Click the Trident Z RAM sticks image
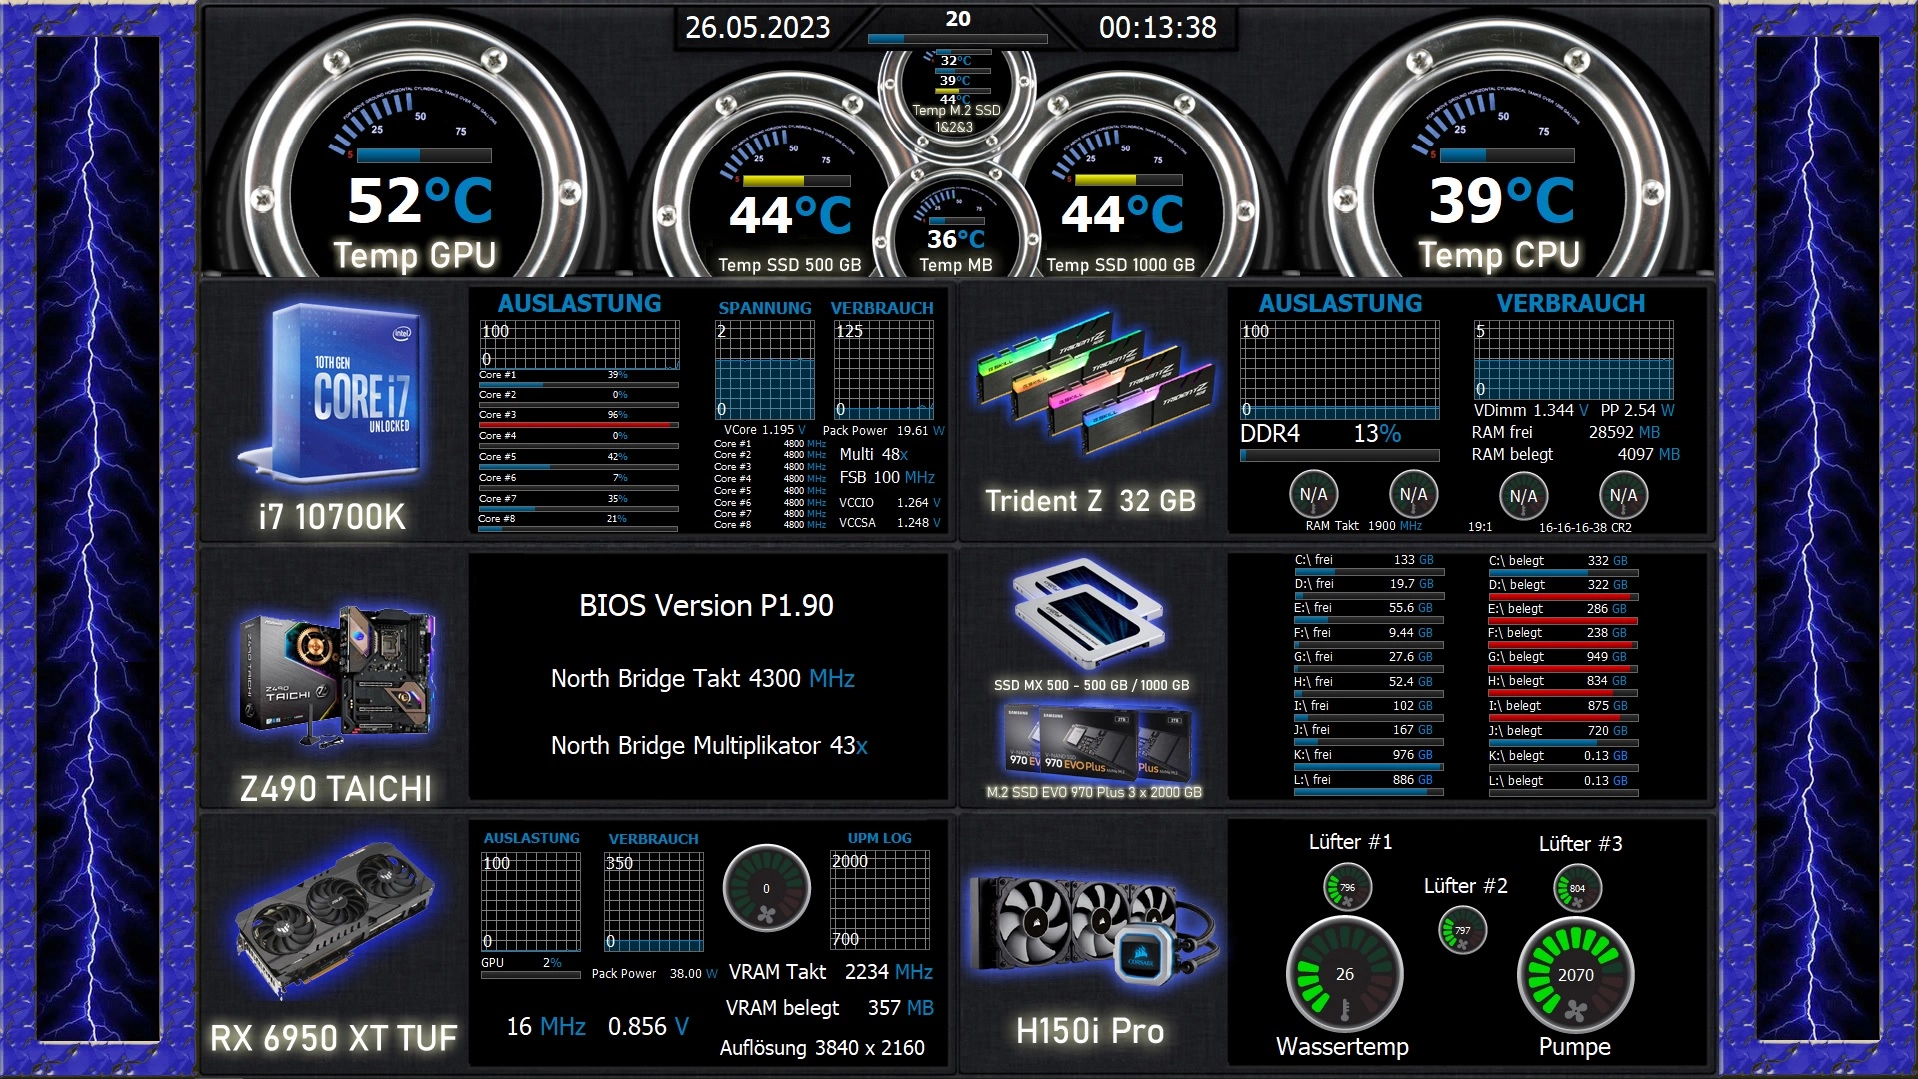The height and width of the screenshot is (1079, 1918). click(1093, 383)
